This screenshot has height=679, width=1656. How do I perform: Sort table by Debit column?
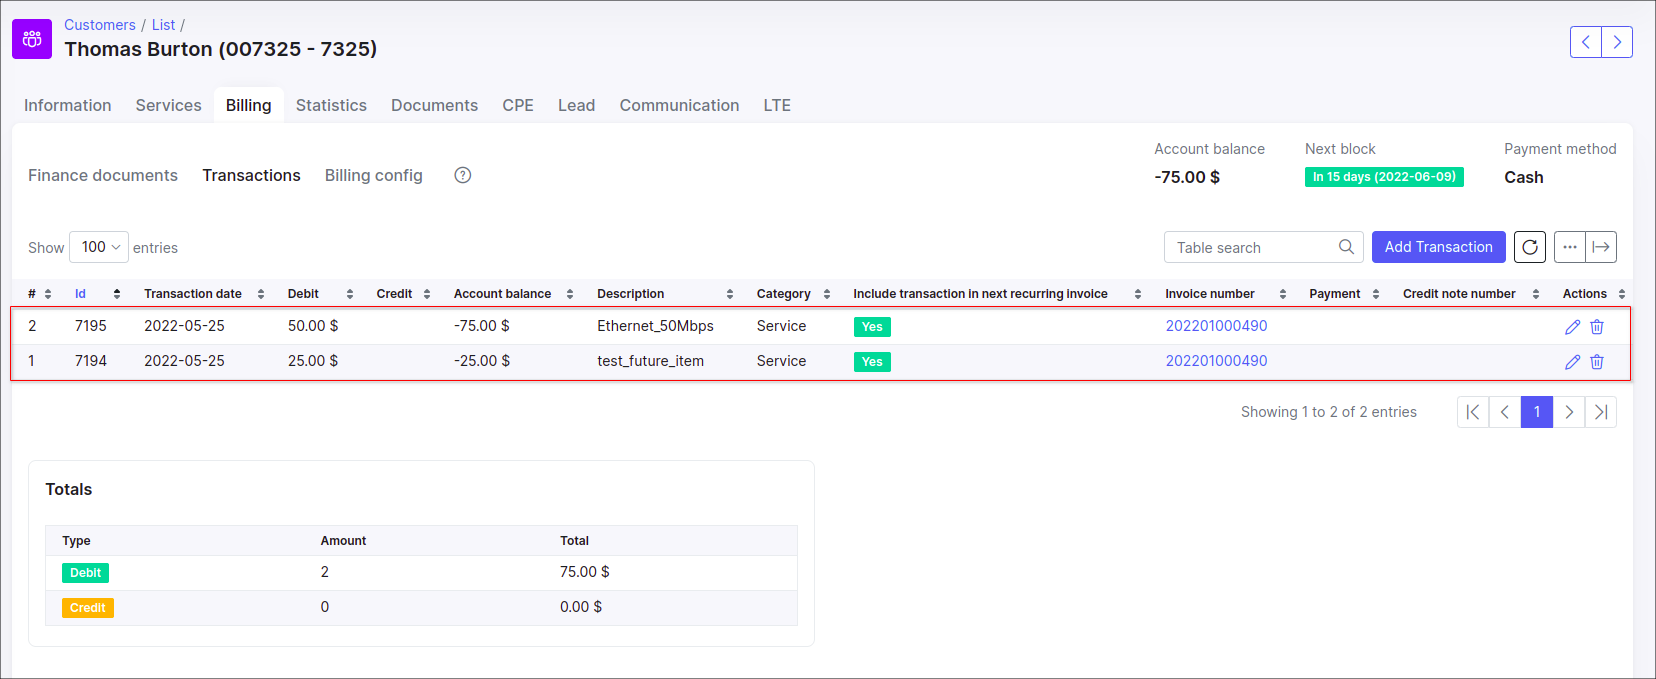(304, 294)
